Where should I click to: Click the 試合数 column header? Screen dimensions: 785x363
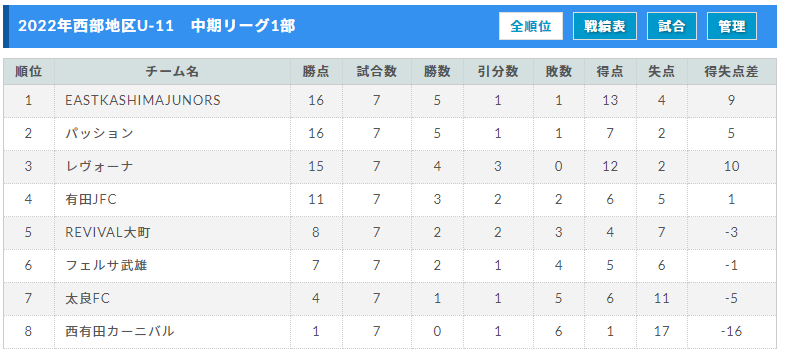[376, 72]
